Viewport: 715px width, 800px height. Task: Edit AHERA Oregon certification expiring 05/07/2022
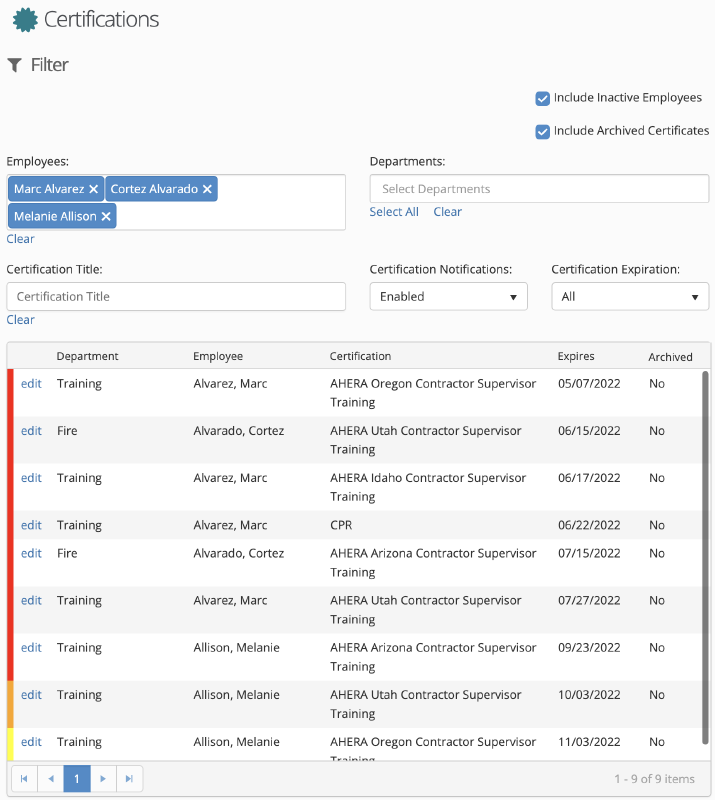coord(31,384)
